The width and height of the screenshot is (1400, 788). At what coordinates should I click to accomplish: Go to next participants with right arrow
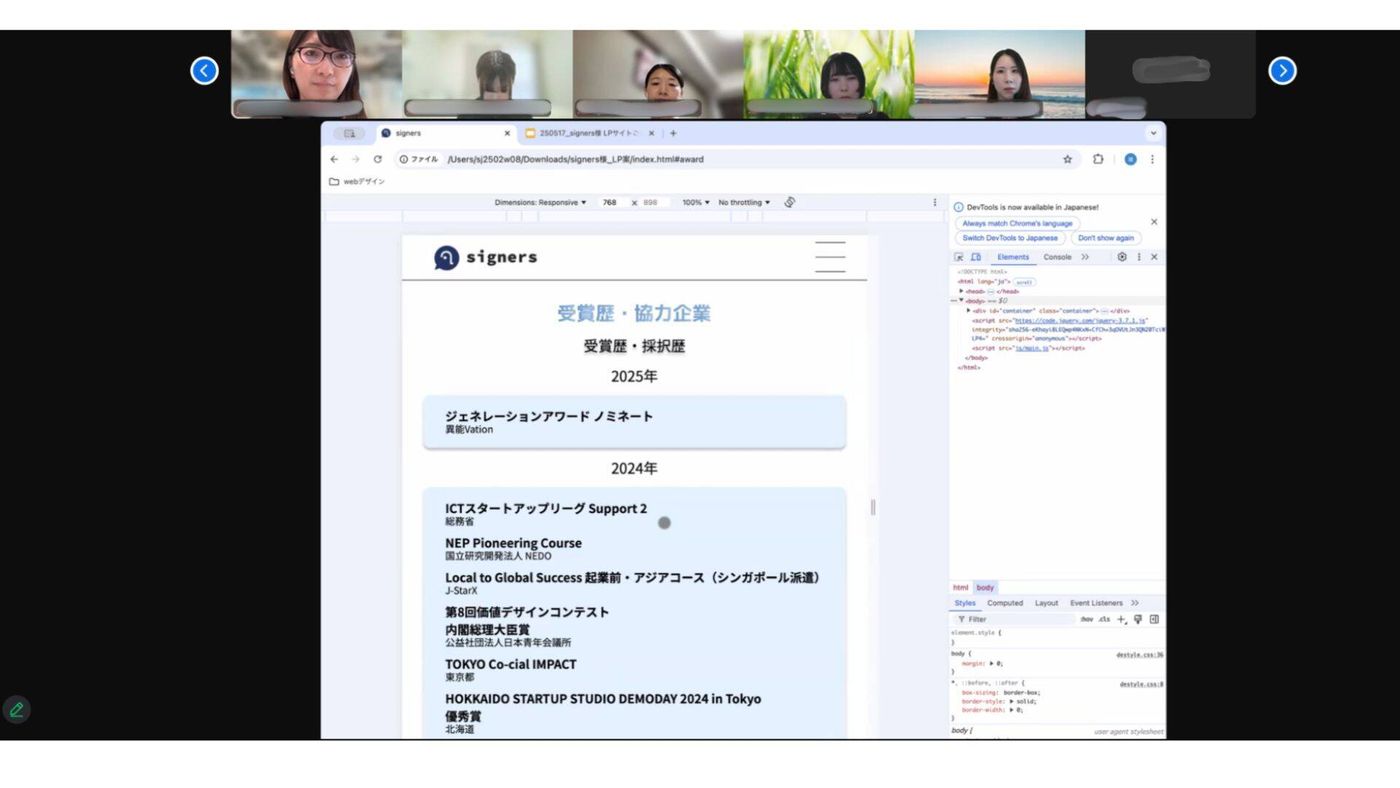click(x=1282, y=70)
